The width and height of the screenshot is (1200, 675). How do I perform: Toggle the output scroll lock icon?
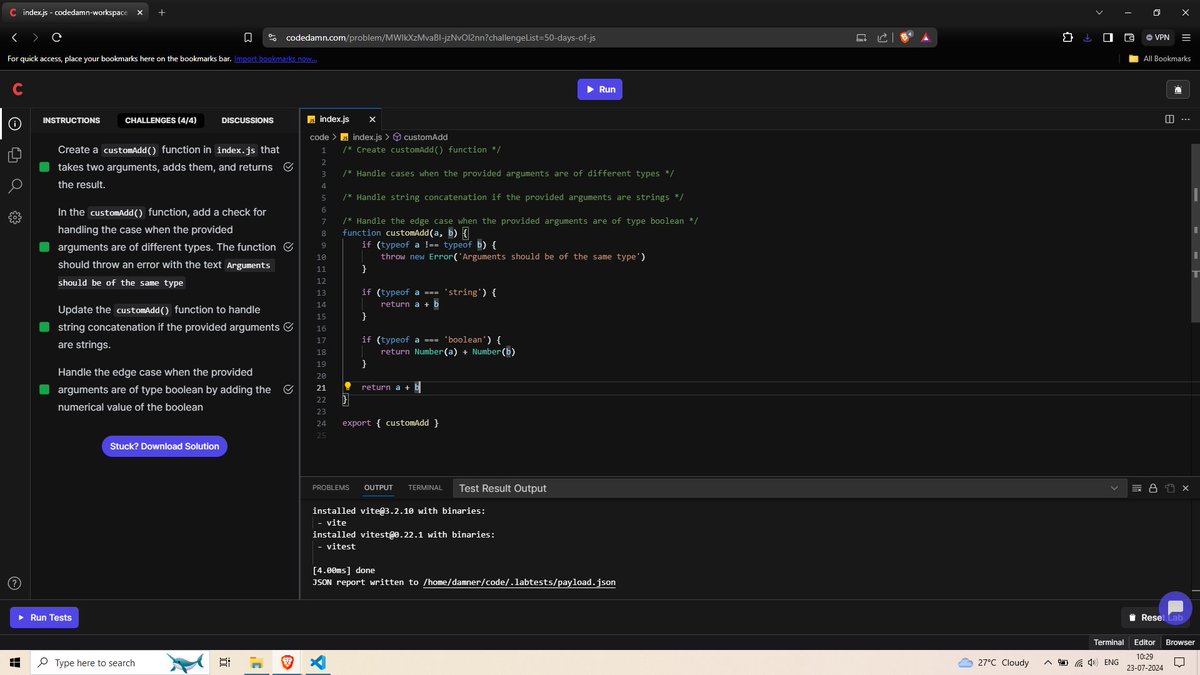coord(1153,488)
